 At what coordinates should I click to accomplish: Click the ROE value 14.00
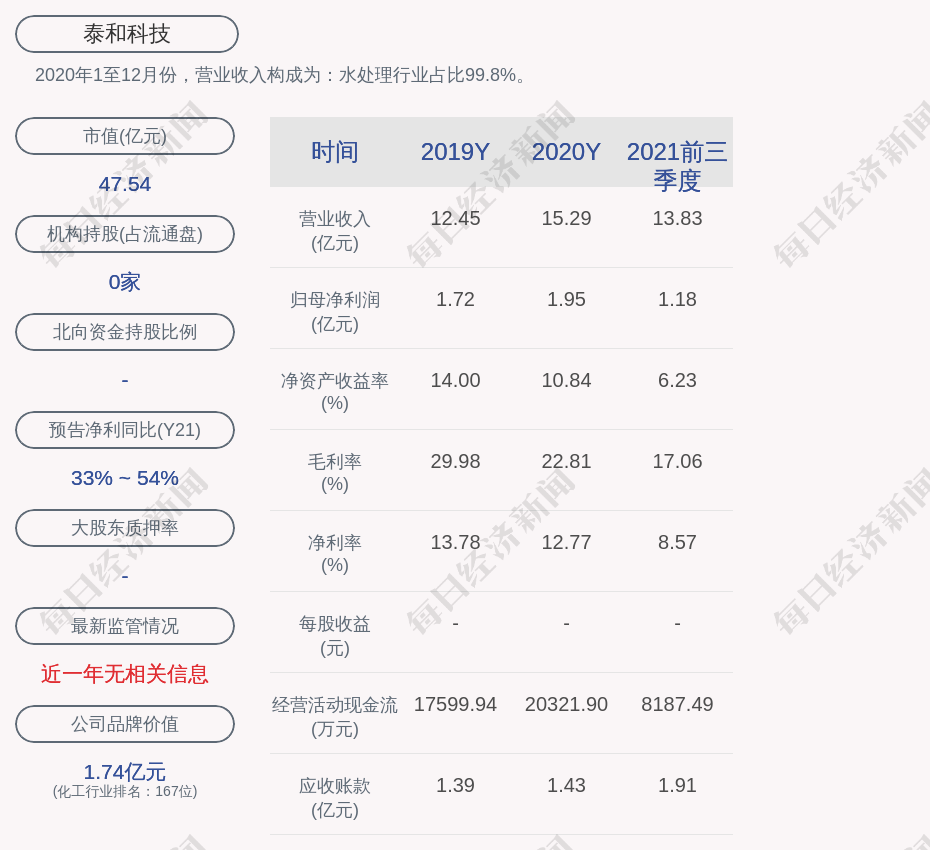(456, 380)
